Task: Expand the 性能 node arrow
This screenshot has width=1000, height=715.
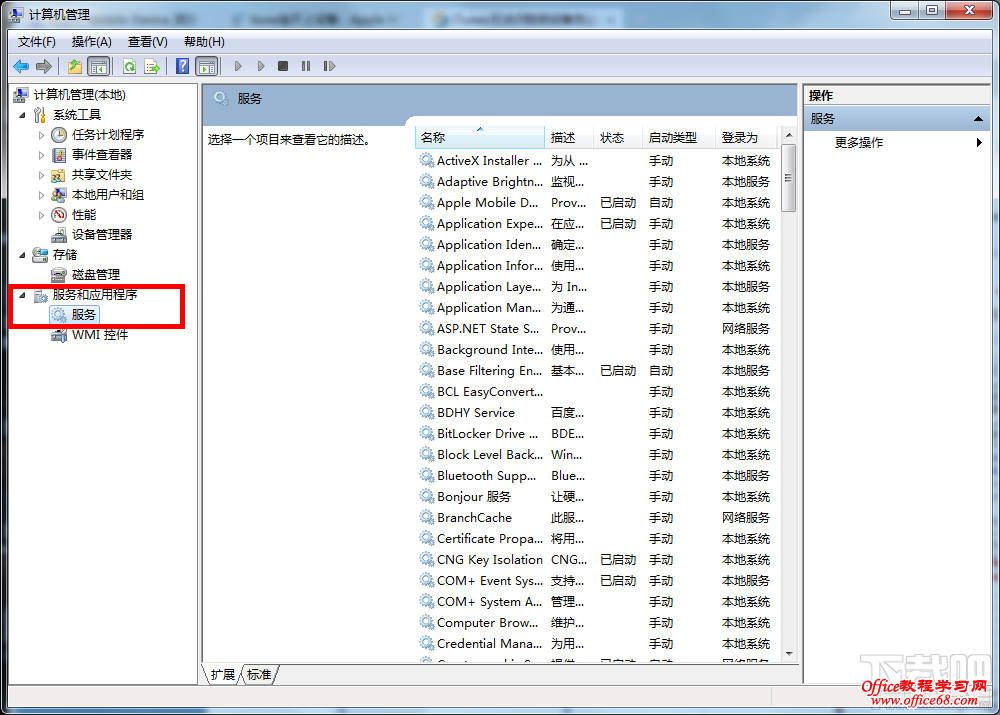Action: 41,215
